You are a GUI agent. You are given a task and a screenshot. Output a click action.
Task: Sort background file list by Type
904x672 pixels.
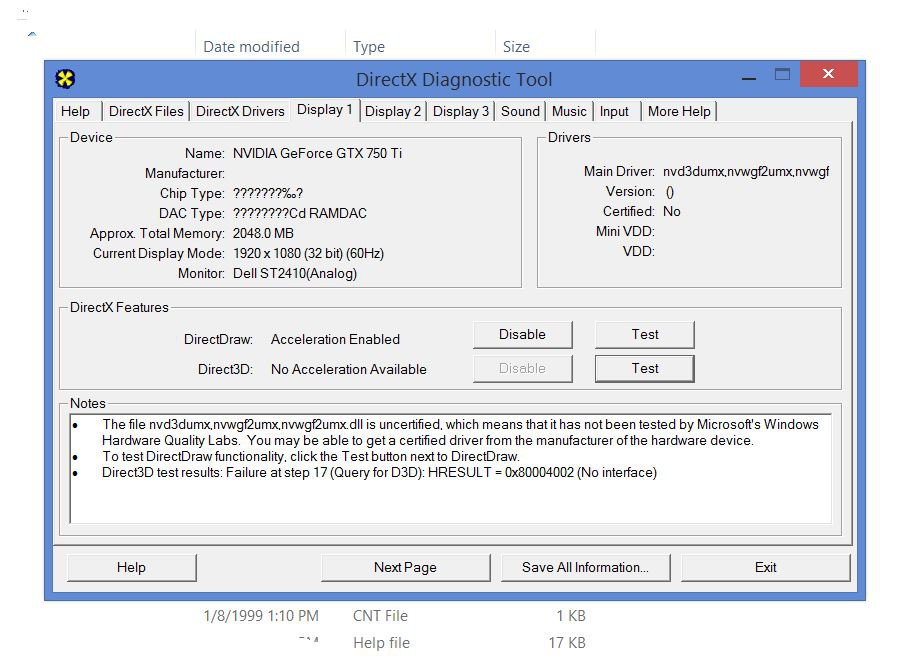(x=369, y=47)
